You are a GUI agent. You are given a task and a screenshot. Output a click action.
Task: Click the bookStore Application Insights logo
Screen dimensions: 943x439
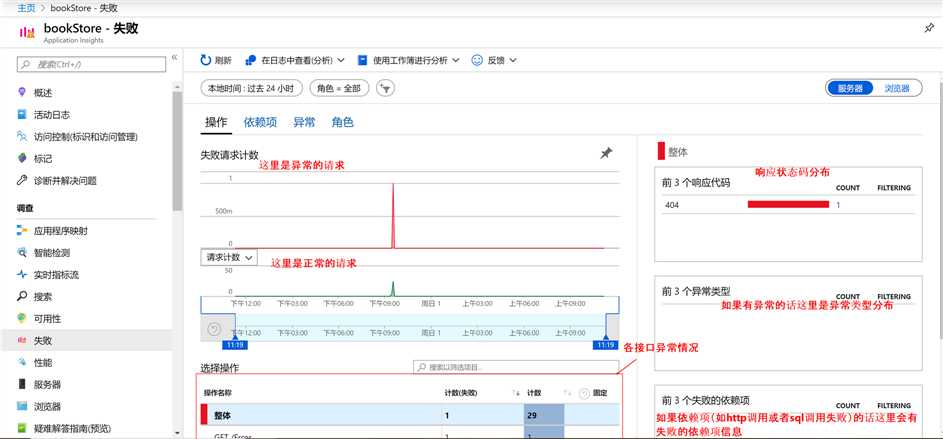(27, 32)
